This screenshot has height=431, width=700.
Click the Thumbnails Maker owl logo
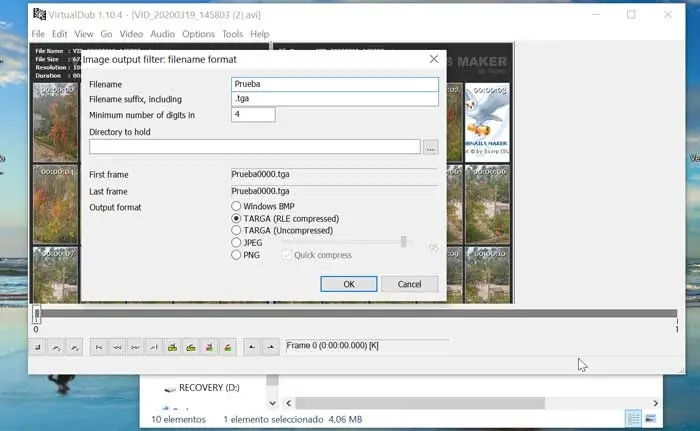[487, 122]
